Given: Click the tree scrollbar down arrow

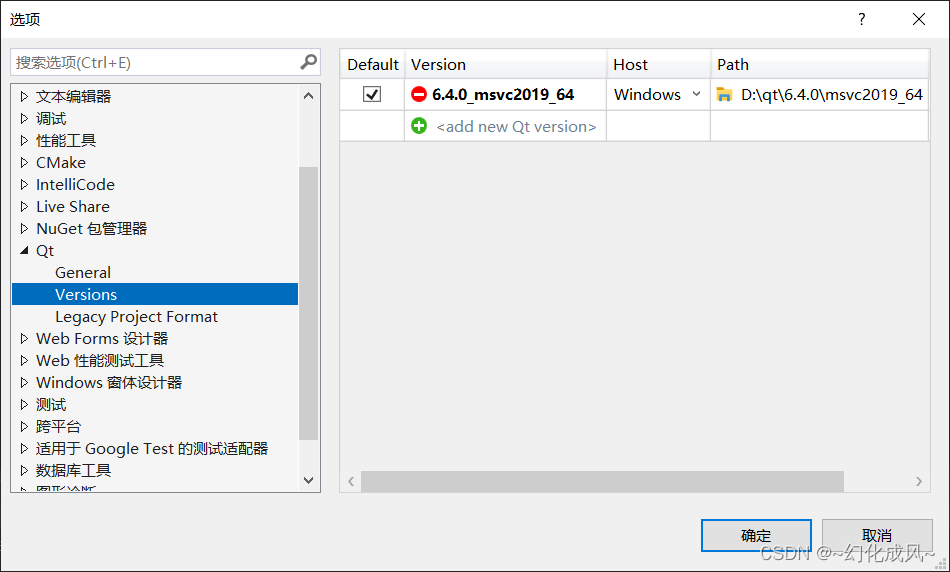Looking at the screenshot, I should 308,480.
